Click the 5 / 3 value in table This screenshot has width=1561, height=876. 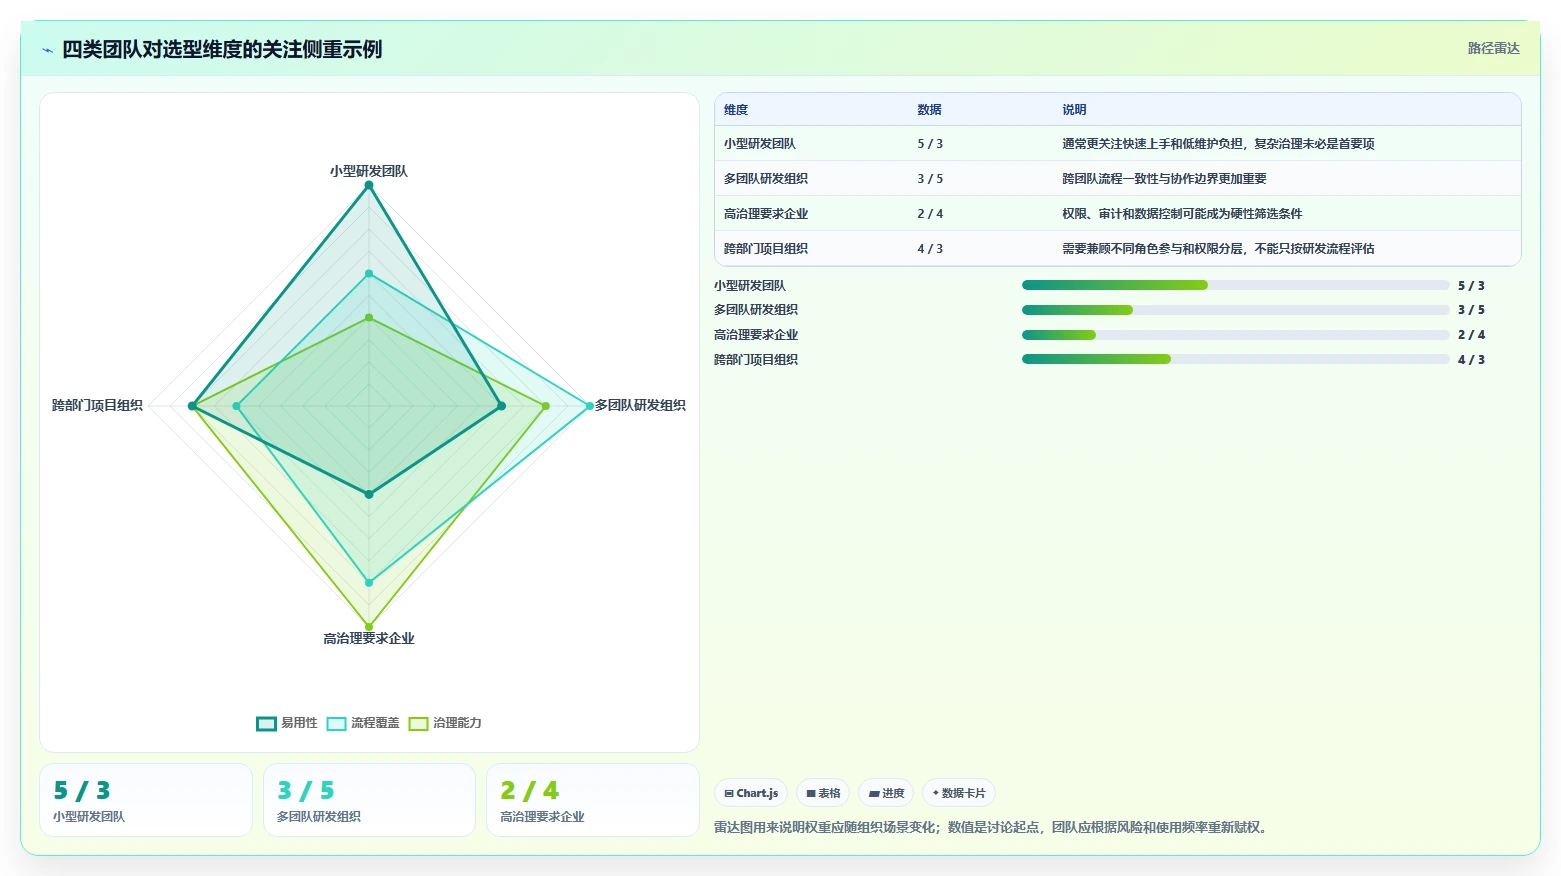930,144
